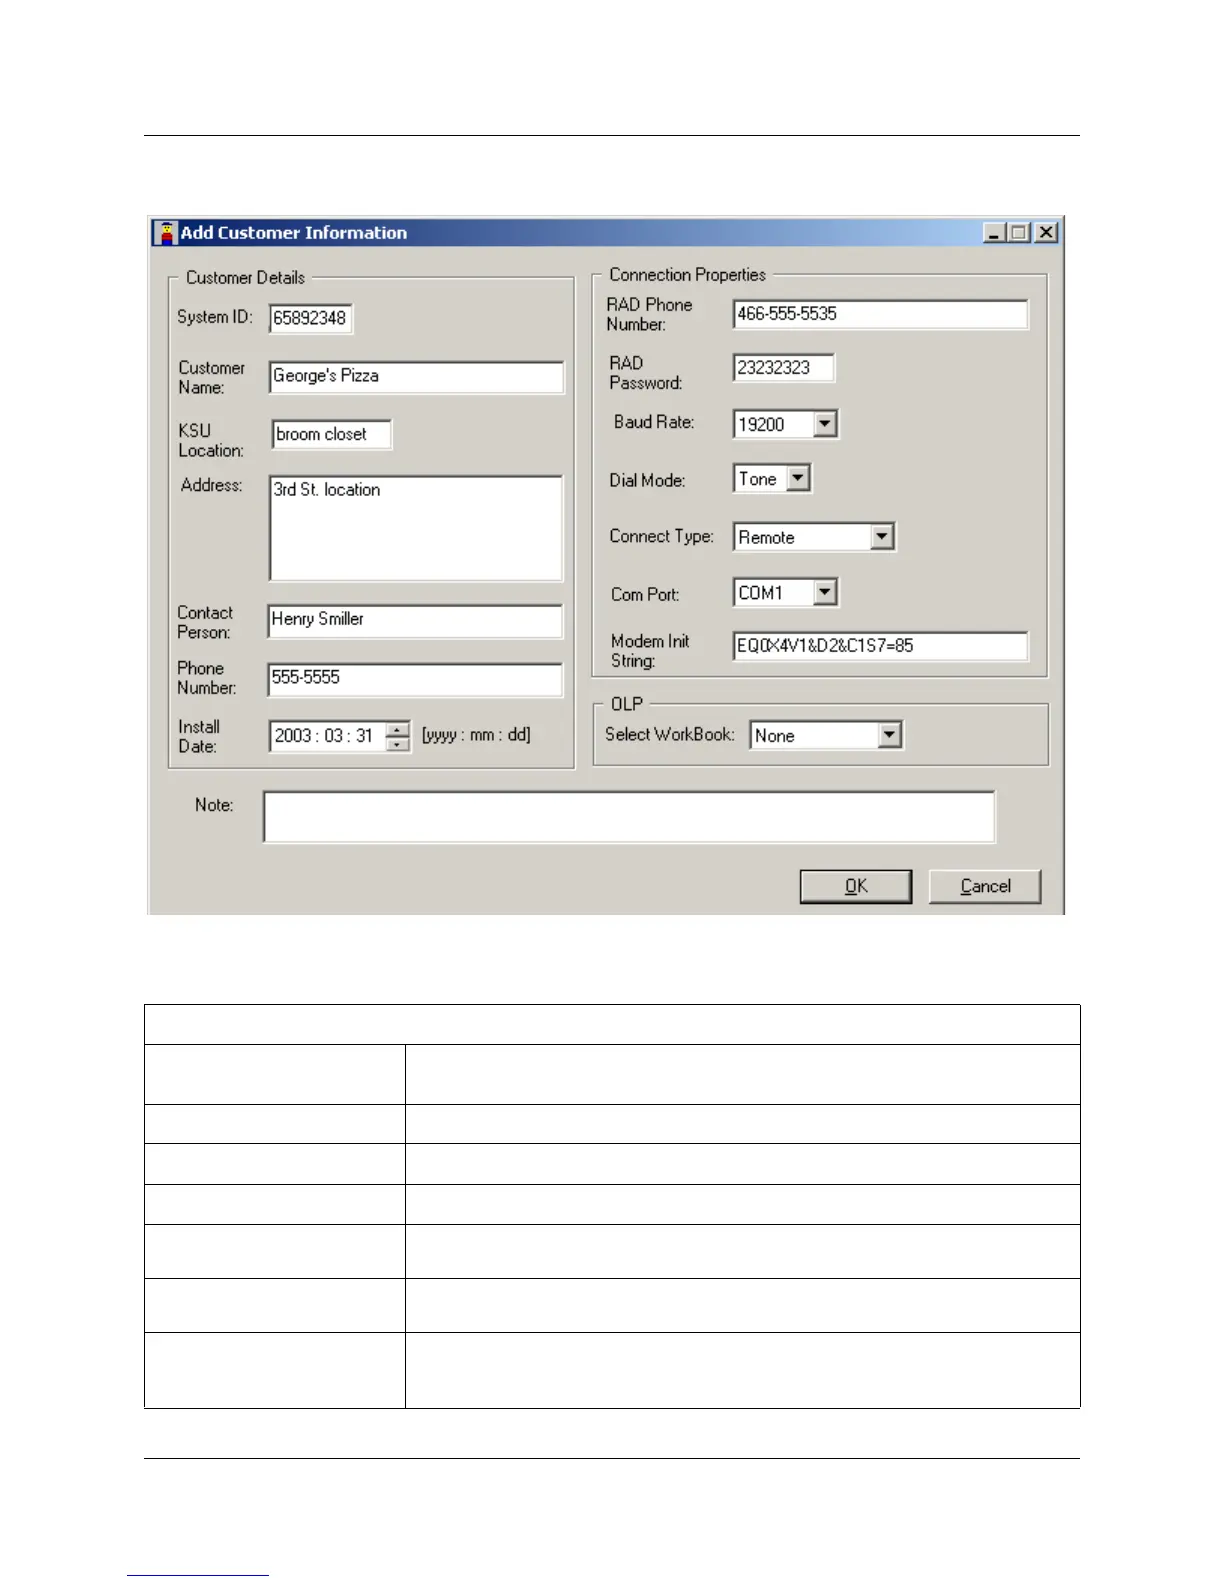Click inside the Note text box
Screen dimensions: 1224x1584
[629, 817]
